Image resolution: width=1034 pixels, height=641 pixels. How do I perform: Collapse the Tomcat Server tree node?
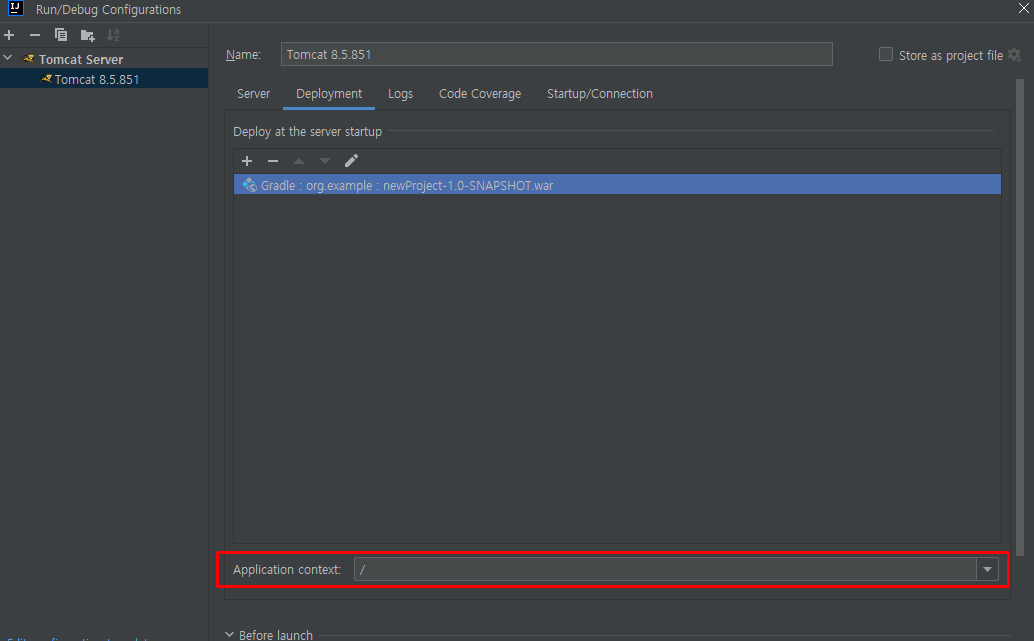coord(8,58)
